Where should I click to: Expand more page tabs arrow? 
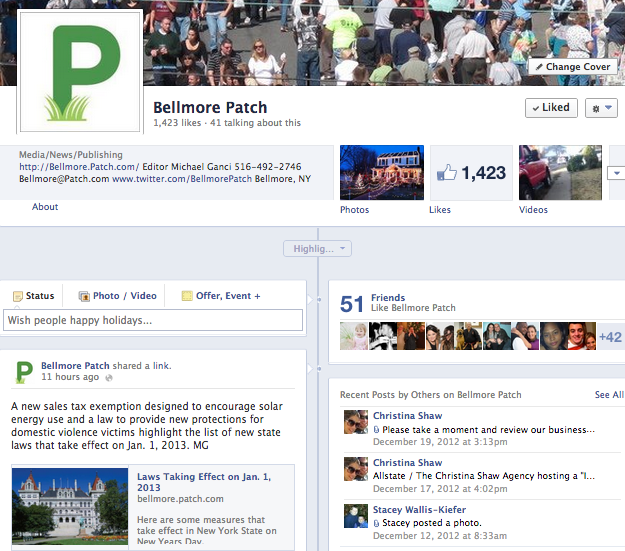pyautogui.click(x=615, y=173)
